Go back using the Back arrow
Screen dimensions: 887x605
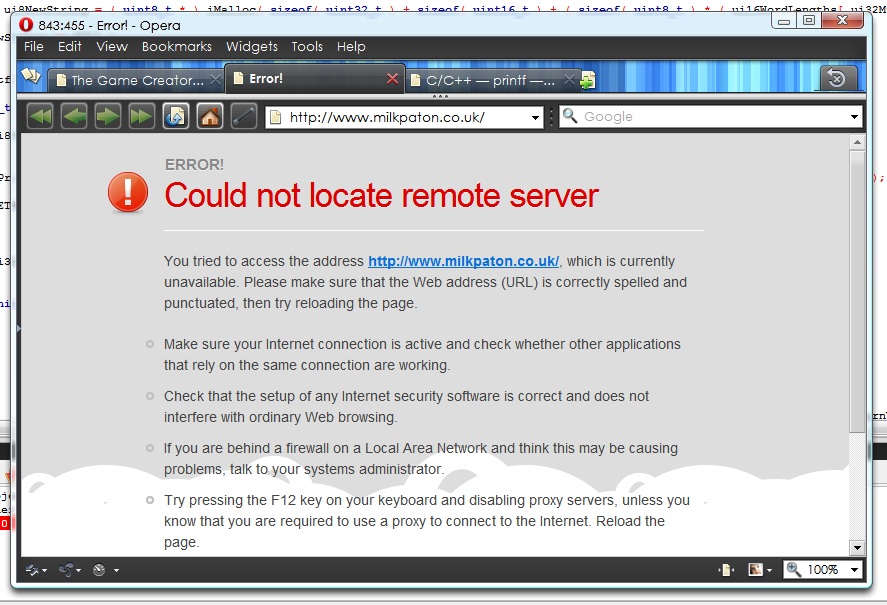point(74,117)
